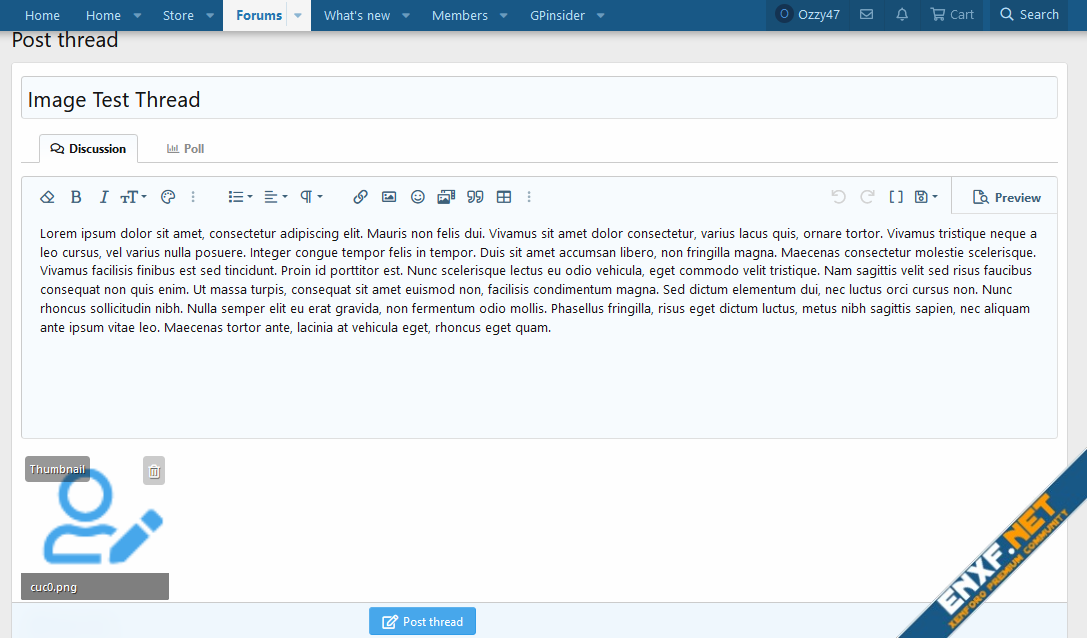Click the insert image icon
The image size is (1087, 638).
(x=389, y=197)
